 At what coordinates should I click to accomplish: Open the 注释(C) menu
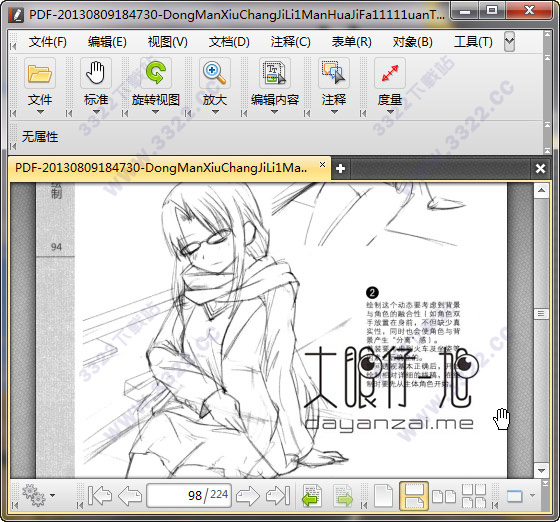coord(290,42)
